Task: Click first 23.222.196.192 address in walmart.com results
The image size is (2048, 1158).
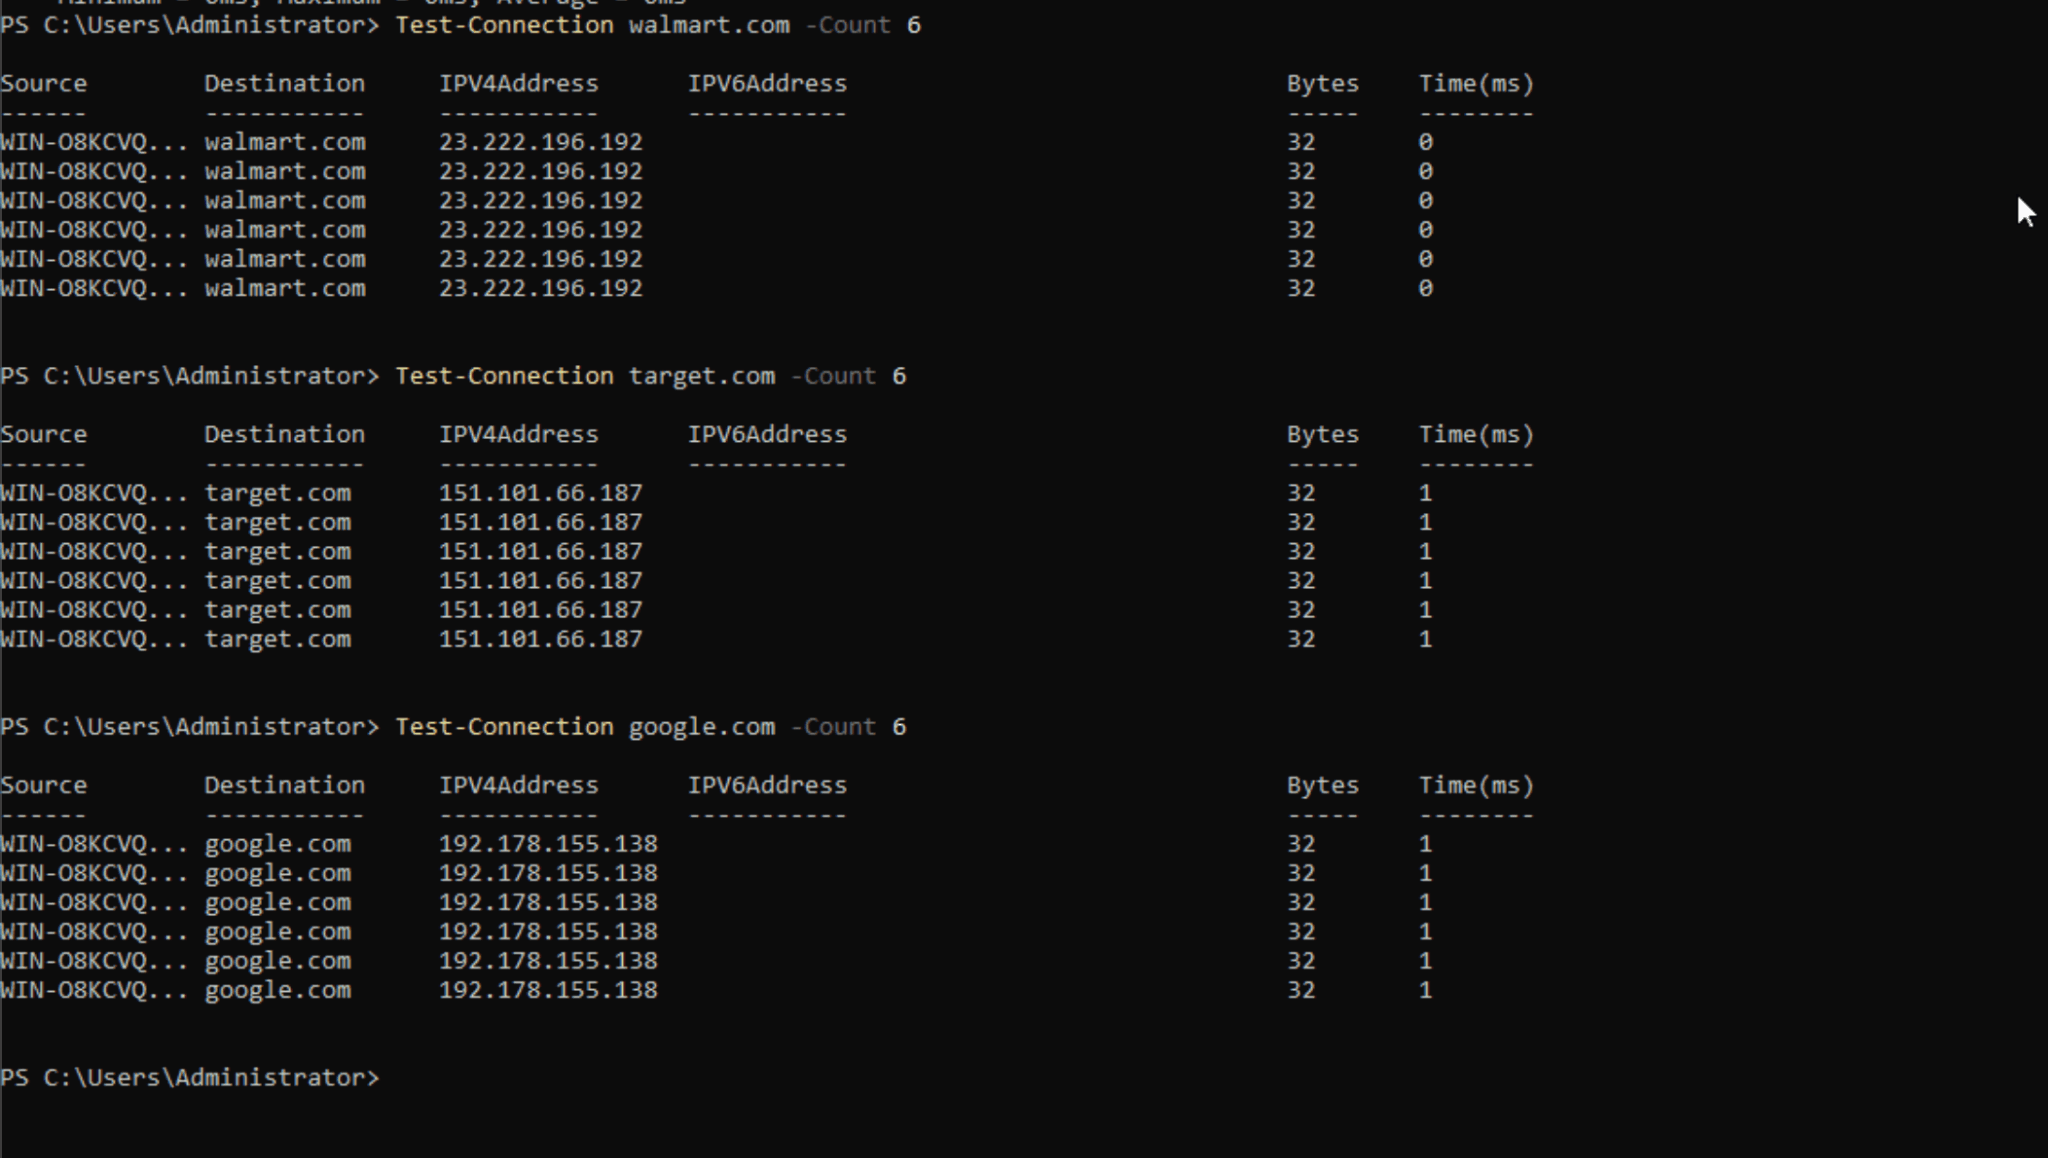Action: click(541, 143)
